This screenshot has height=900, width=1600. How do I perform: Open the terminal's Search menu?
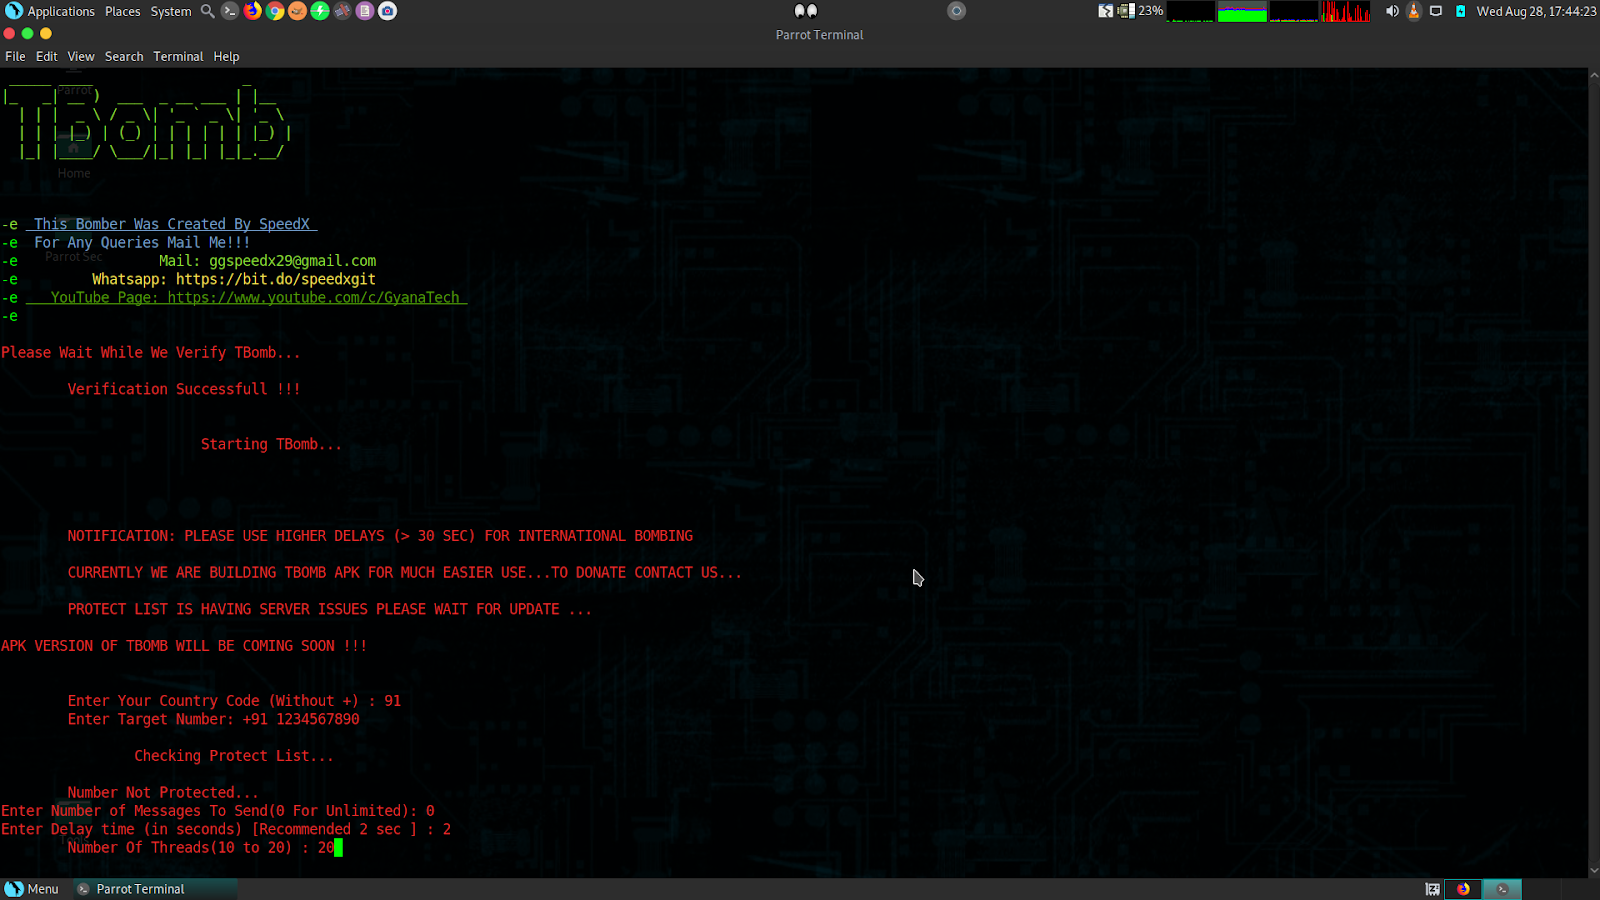[x=124, y=57]
